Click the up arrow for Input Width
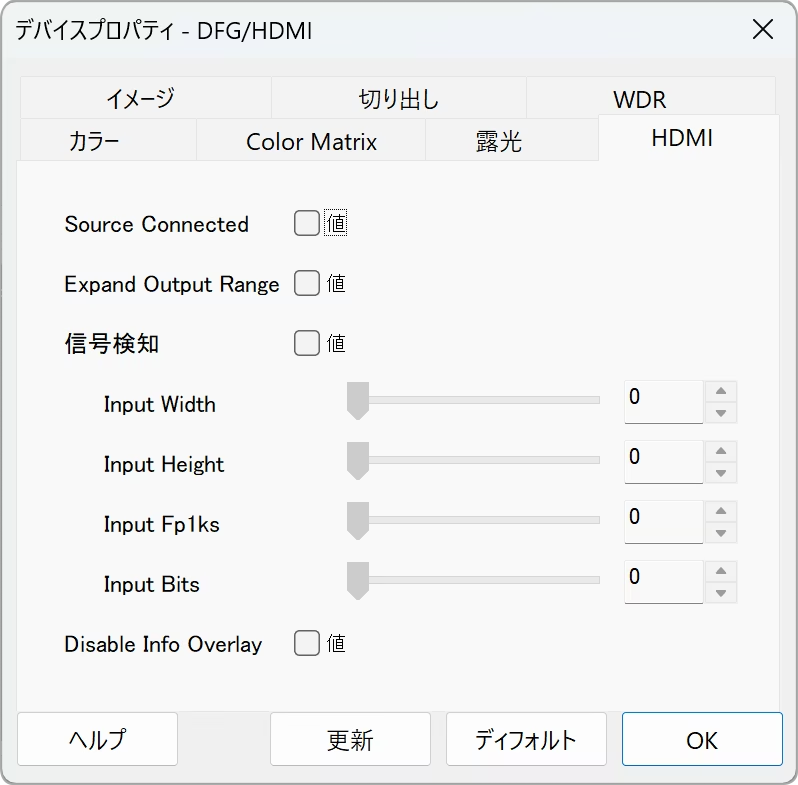798x785 pixels. click(720, 391)
